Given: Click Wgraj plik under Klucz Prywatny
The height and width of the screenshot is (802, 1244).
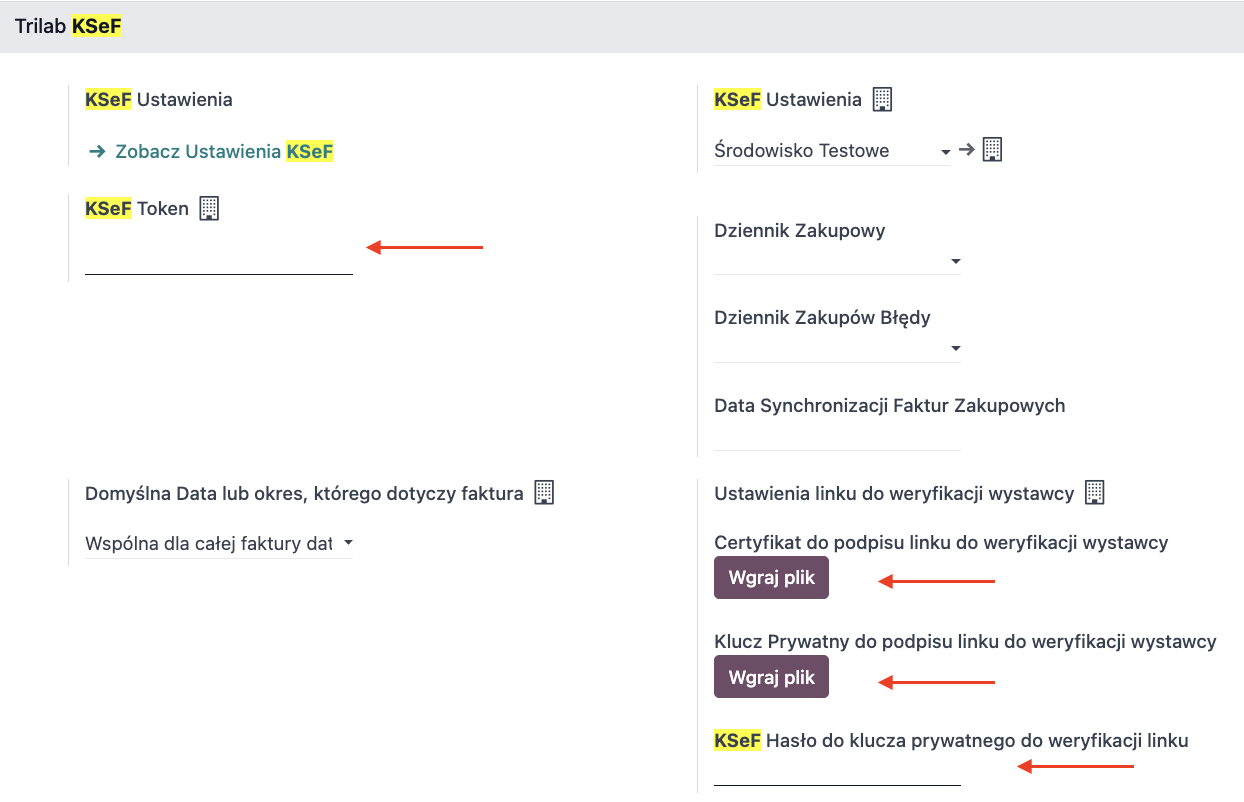Looking at the screenshot, I should pos(771,677).
